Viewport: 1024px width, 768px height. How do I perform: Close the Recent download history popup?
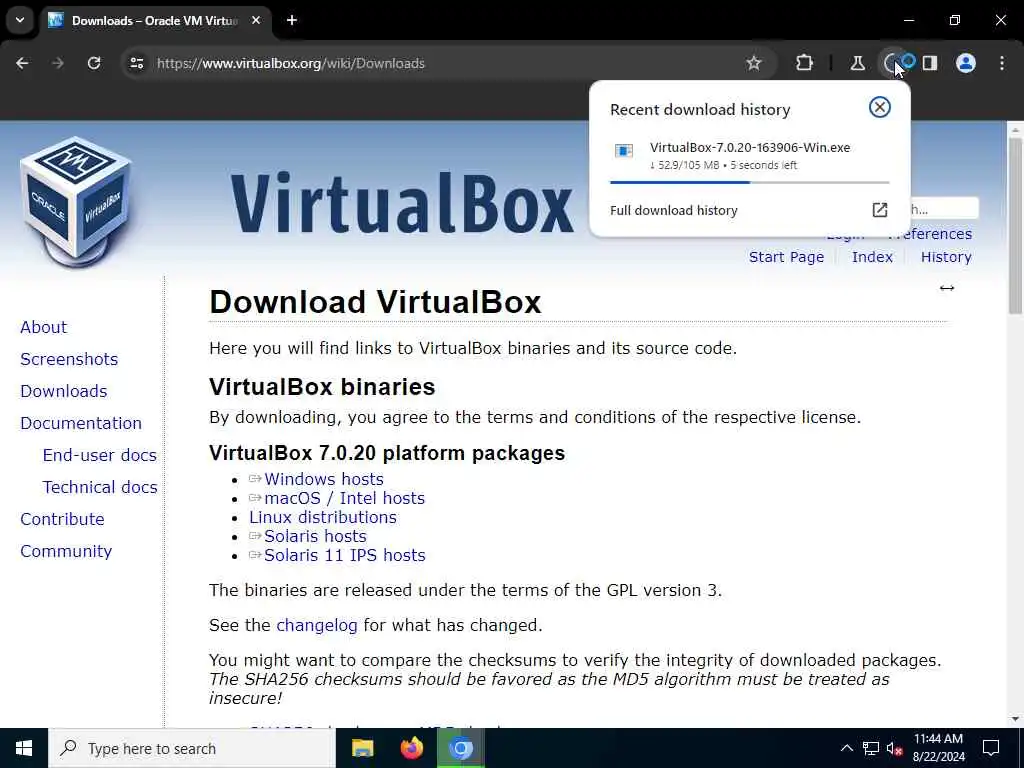(880, 107)
